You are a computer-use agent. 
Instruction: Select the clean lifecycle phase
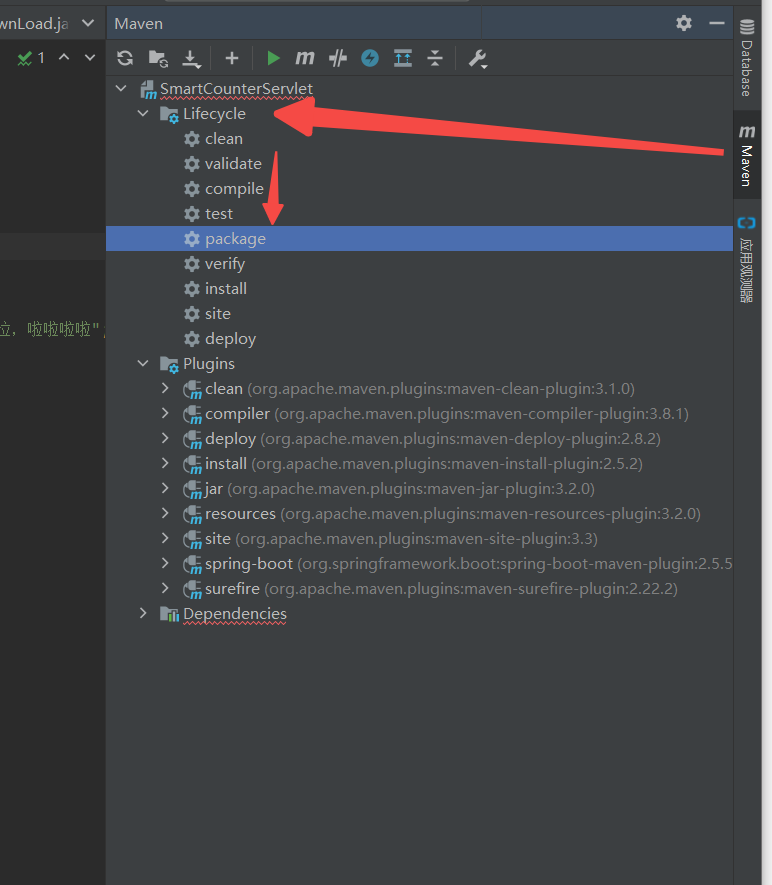[x=419, y=139]
